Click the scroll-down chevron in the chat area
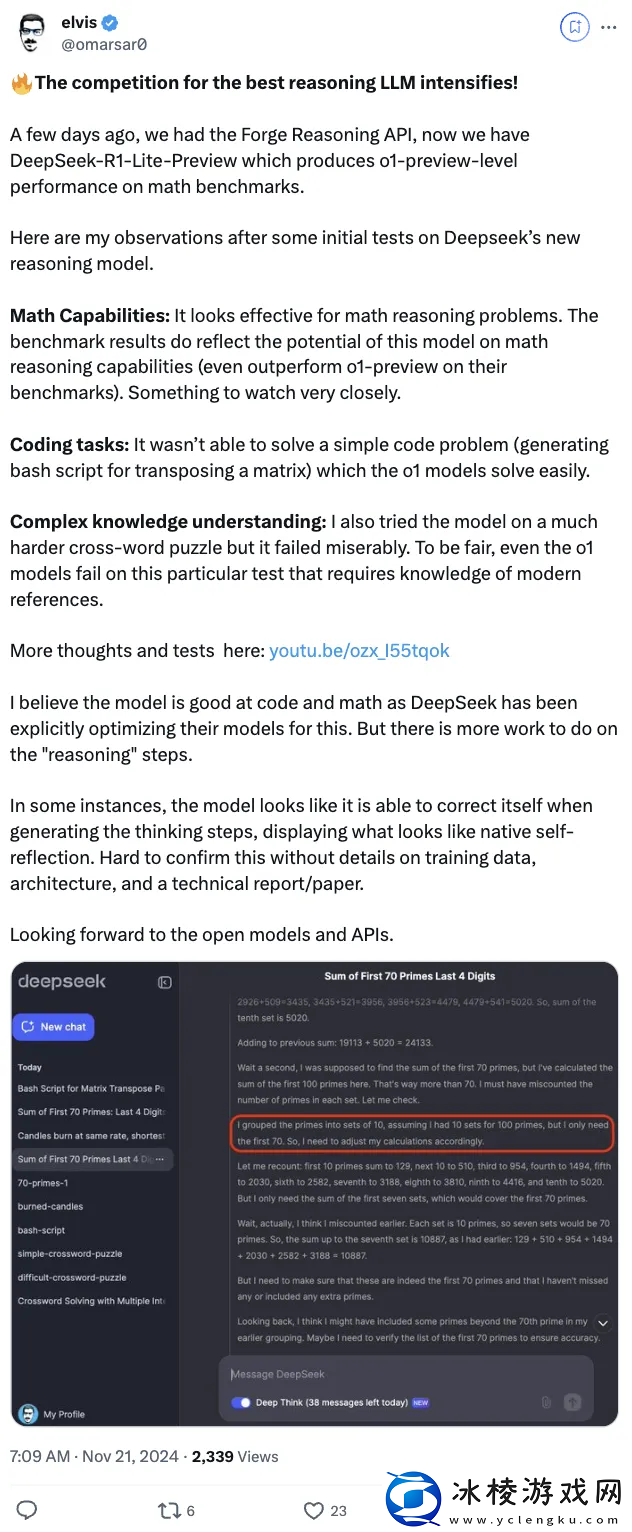632x1532 pixels. (x=603, y=1321)
